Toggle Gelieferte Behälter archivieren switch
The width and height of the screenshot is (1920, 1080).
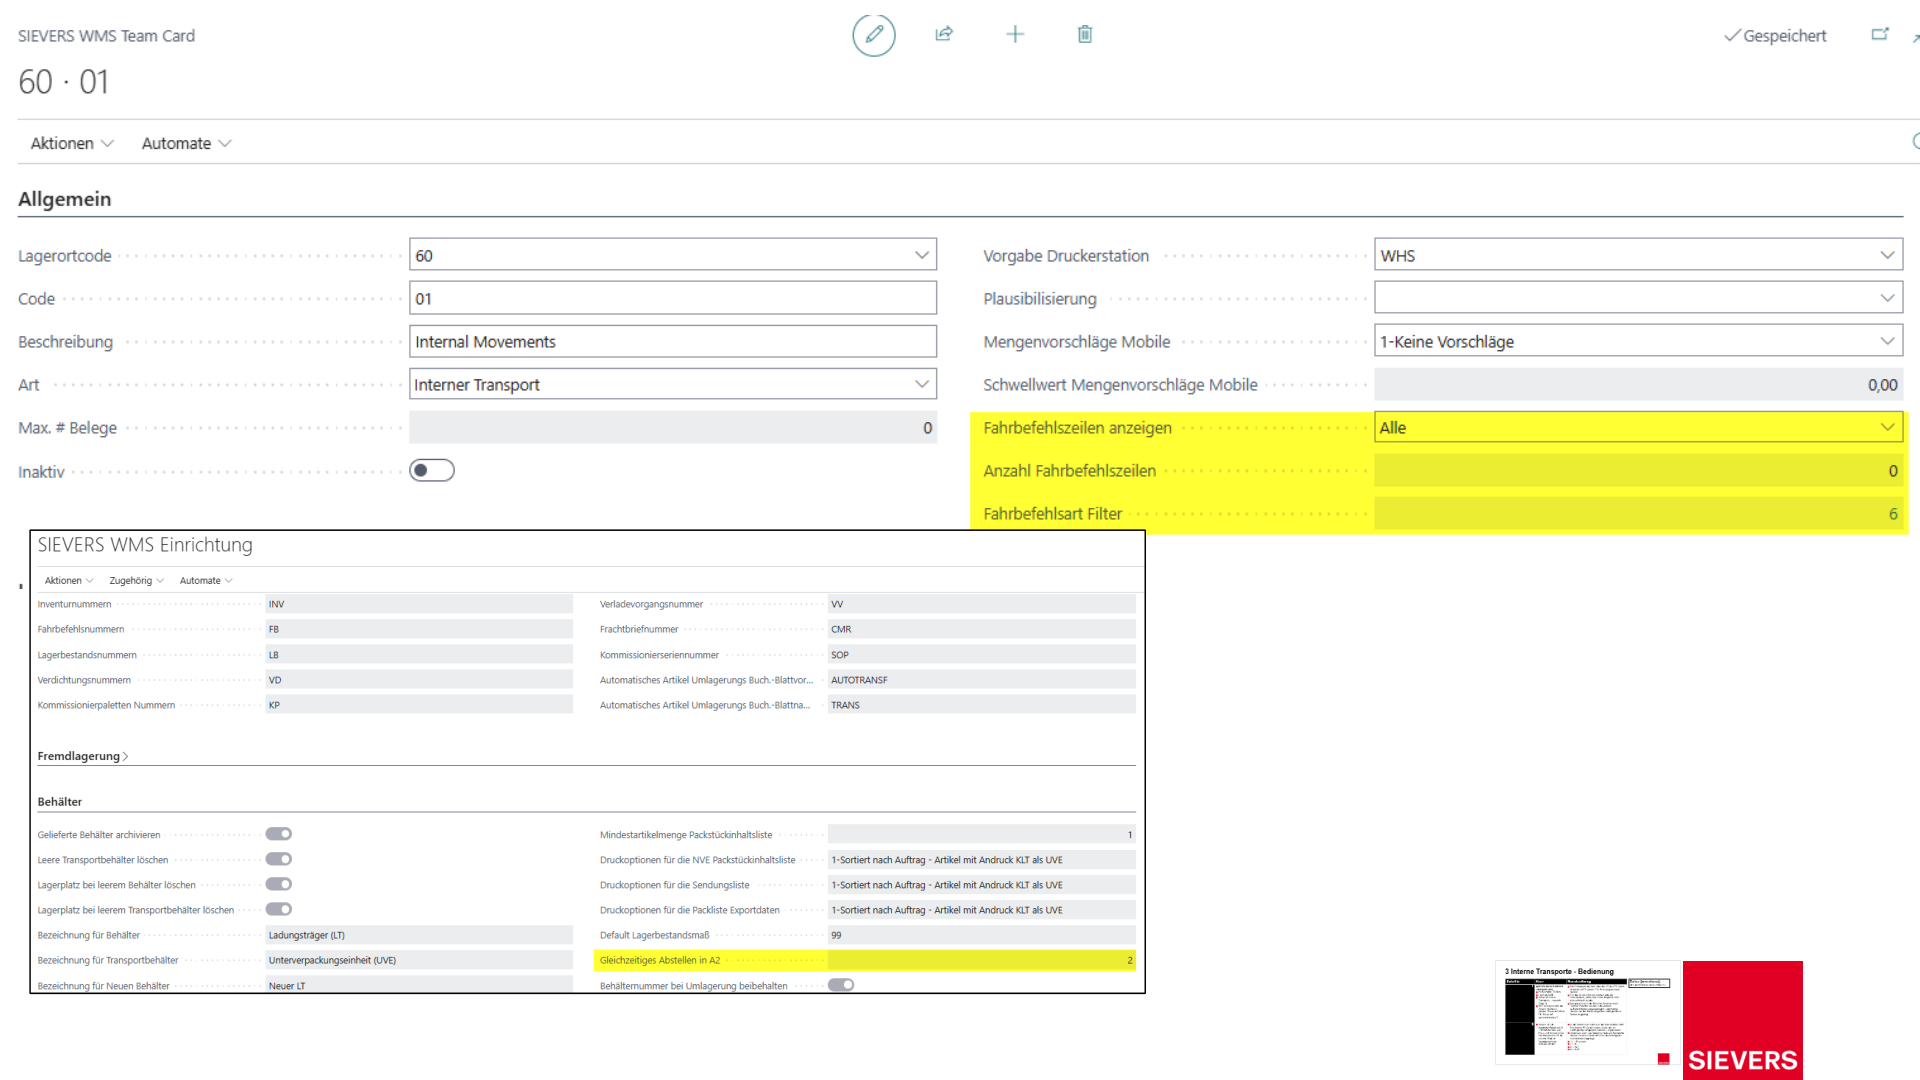pyautogui.click(x=279, y=834)
